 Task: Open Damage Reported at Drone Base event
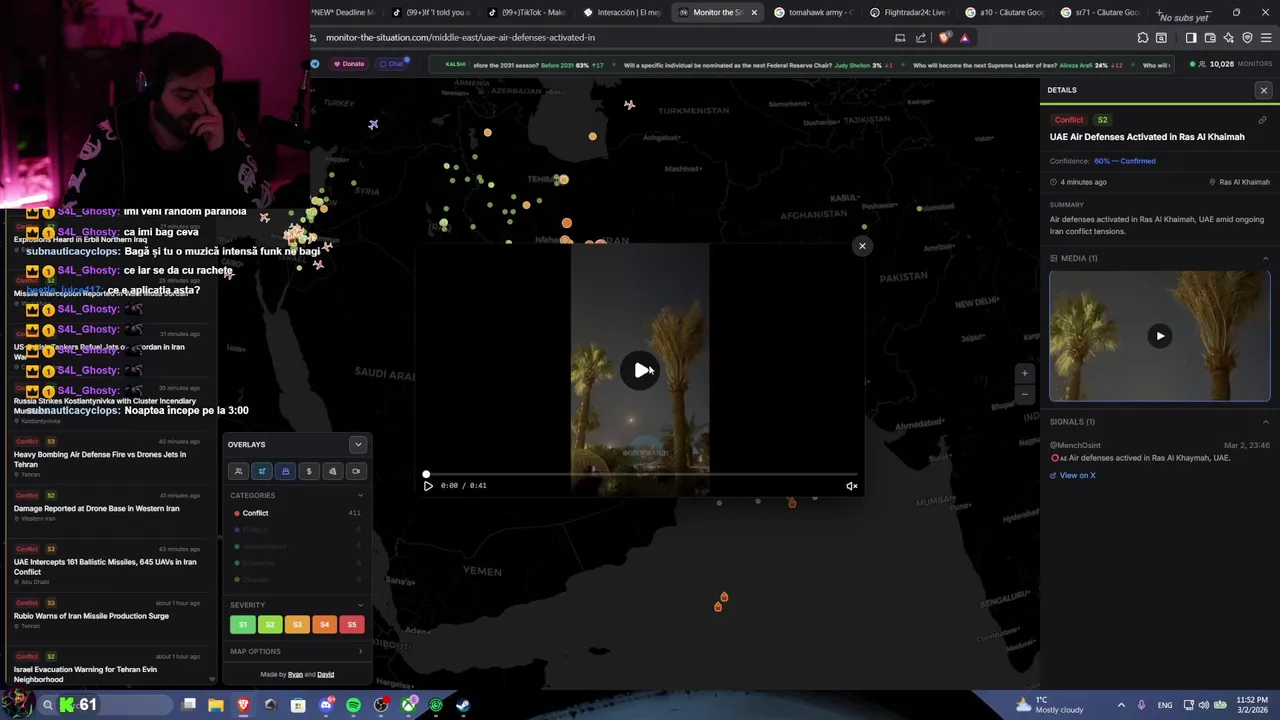pyautogui.click(x=108, y=508)
